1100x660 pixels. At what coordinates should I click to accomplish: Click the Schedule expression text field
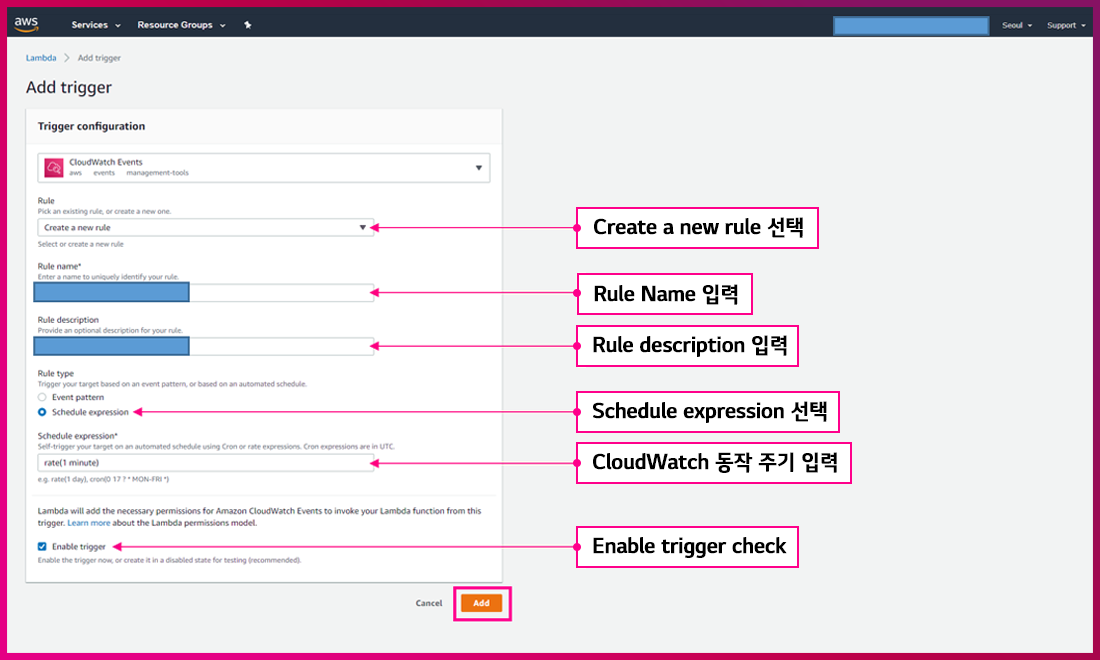point(204,463)
